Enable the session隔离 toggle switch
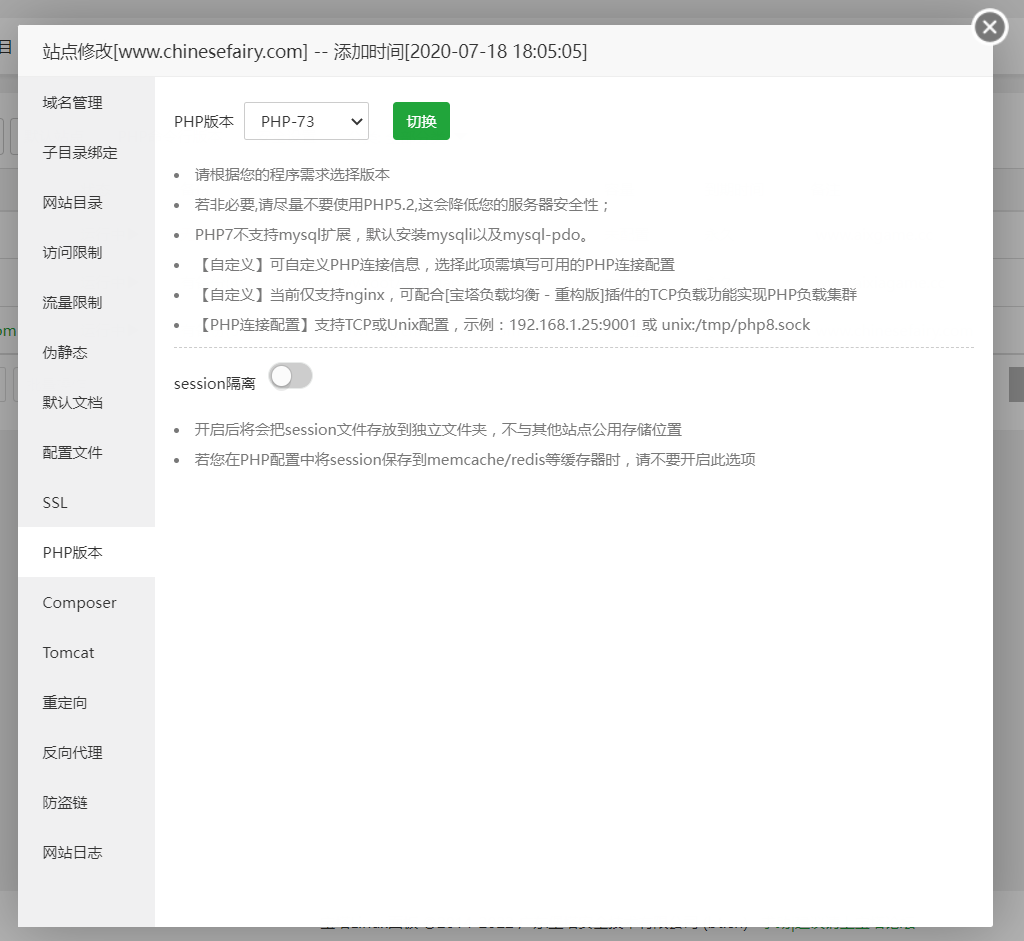The width and height of the screenshot is (1024, 941). coord(290,376)
